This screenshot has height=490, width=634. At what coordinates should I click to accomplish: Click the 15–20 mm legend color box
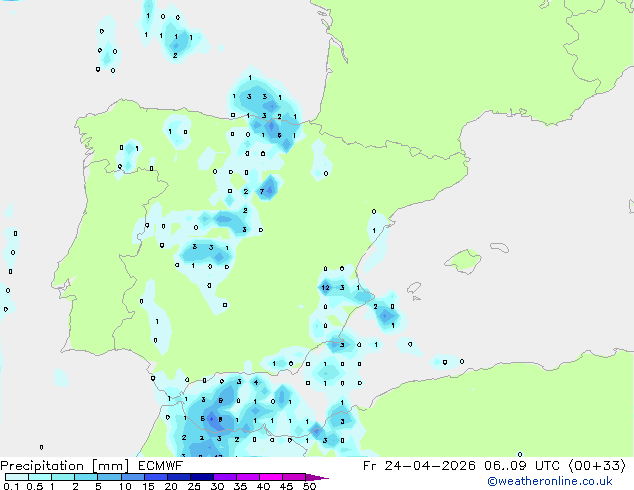click(155, 477)
